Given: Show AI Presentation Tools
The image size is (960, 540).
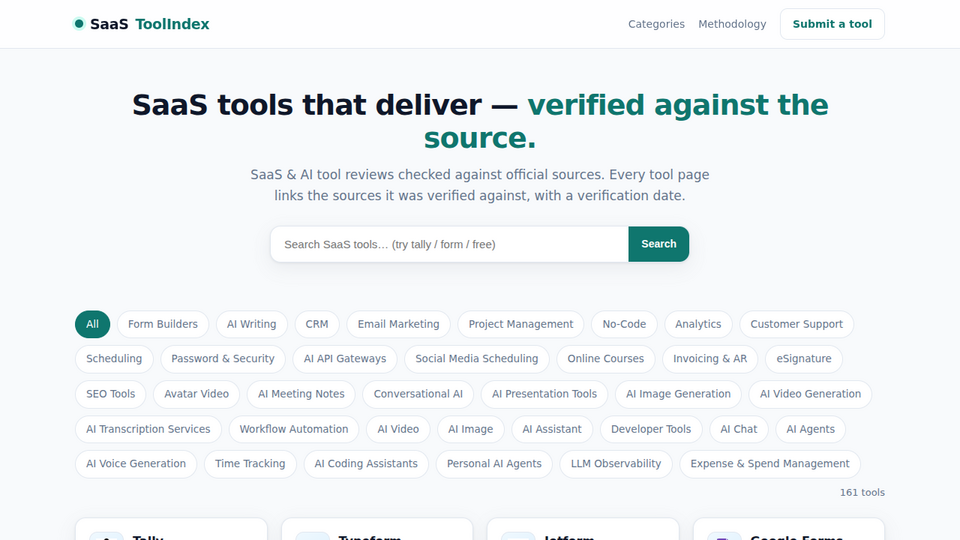Looking at the screenshot, I should click(x=544, y=394).
